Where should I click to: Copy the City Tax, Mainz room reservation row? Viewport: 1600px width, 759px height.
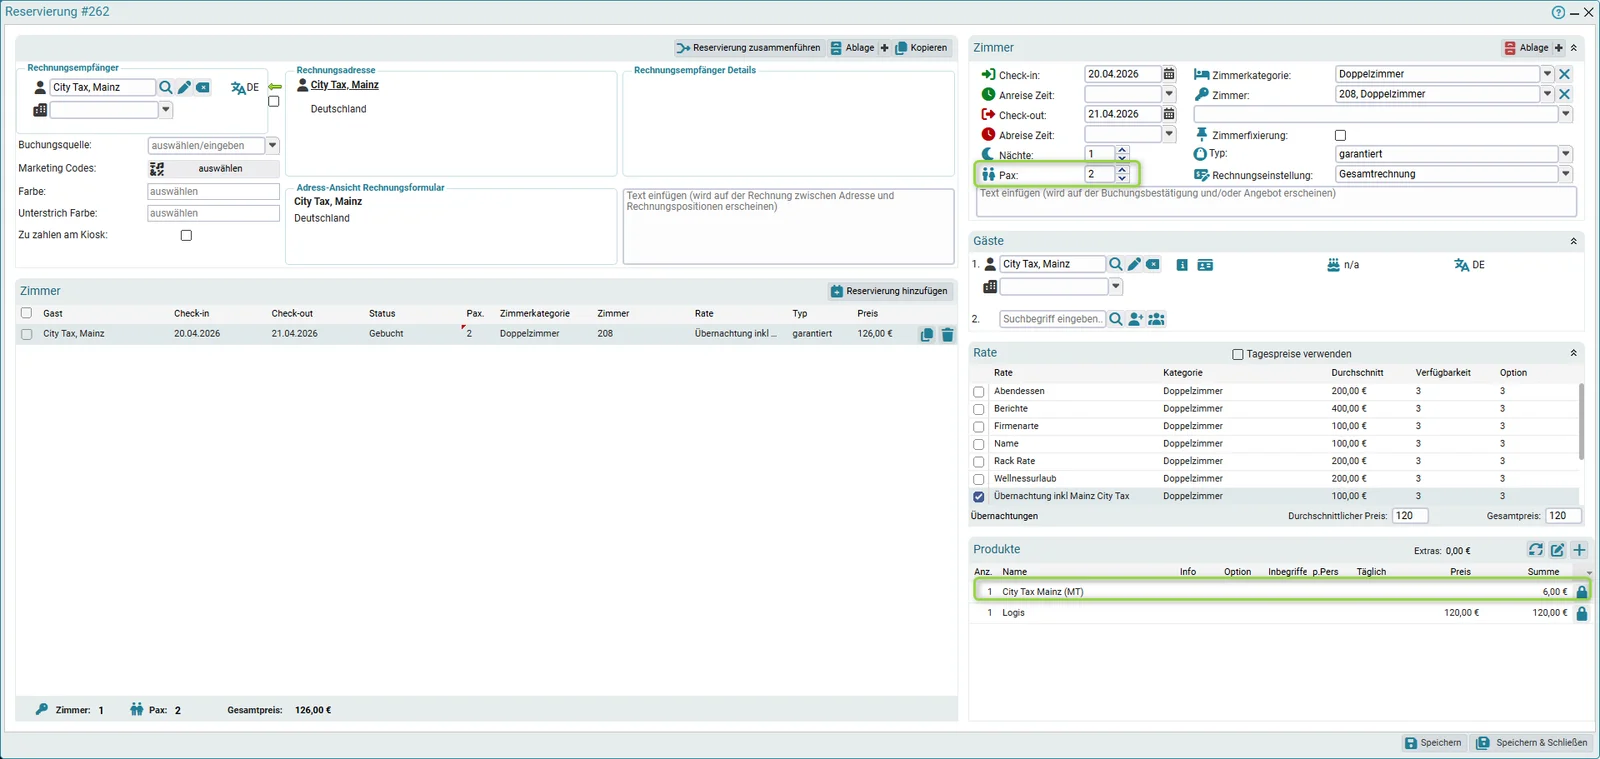927,335
